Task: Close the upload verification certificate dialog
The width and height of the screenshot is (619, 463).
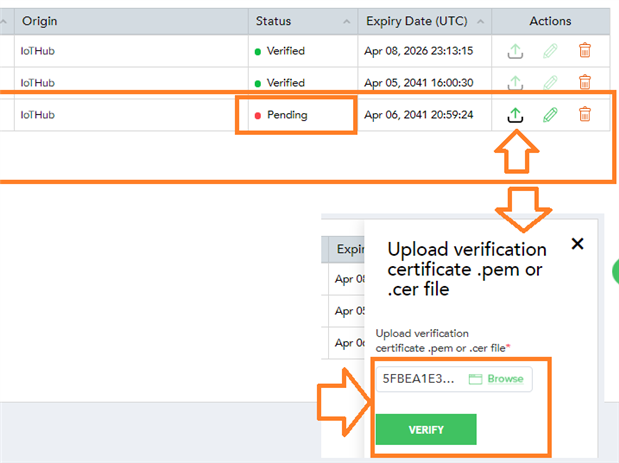Action: pos(577,243)
